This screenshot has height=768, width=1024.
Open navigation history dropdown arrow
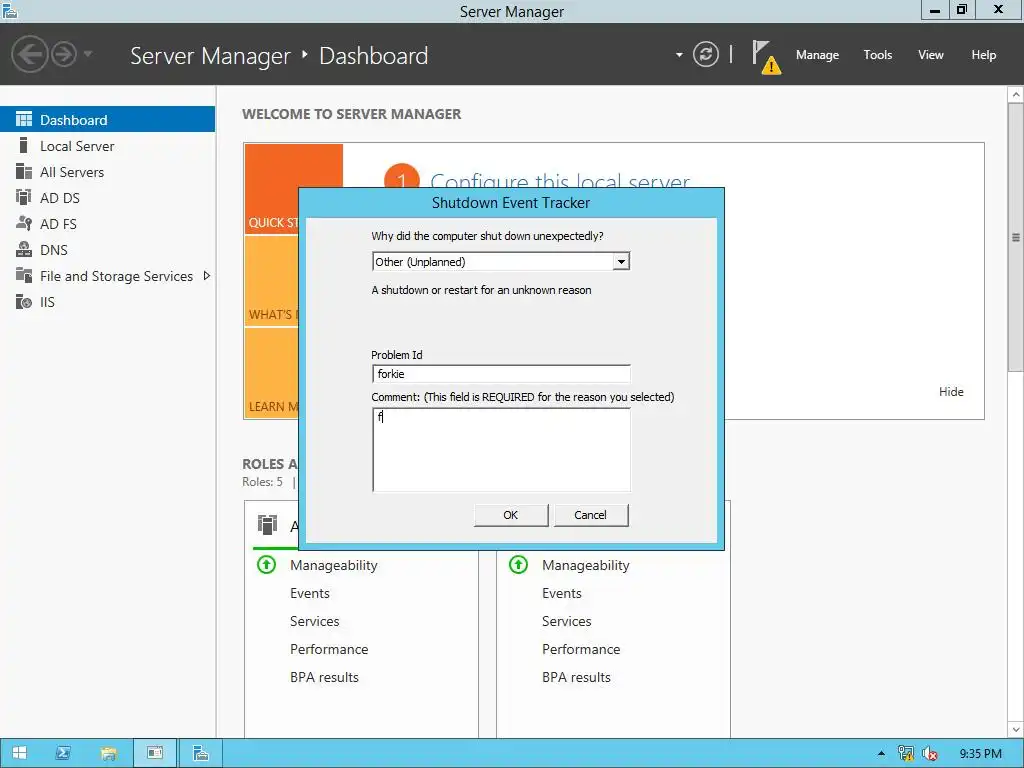pyautogui.click(x=88, y=54)
